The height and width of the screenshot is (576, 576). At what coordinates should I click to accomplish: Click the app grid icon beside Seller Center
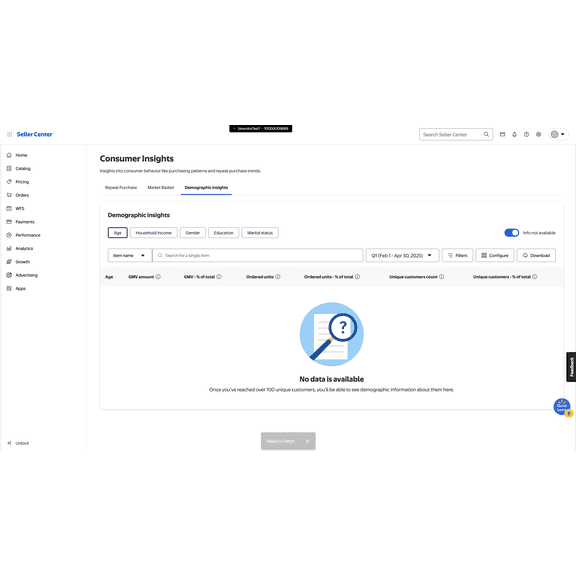click(10, 134)
